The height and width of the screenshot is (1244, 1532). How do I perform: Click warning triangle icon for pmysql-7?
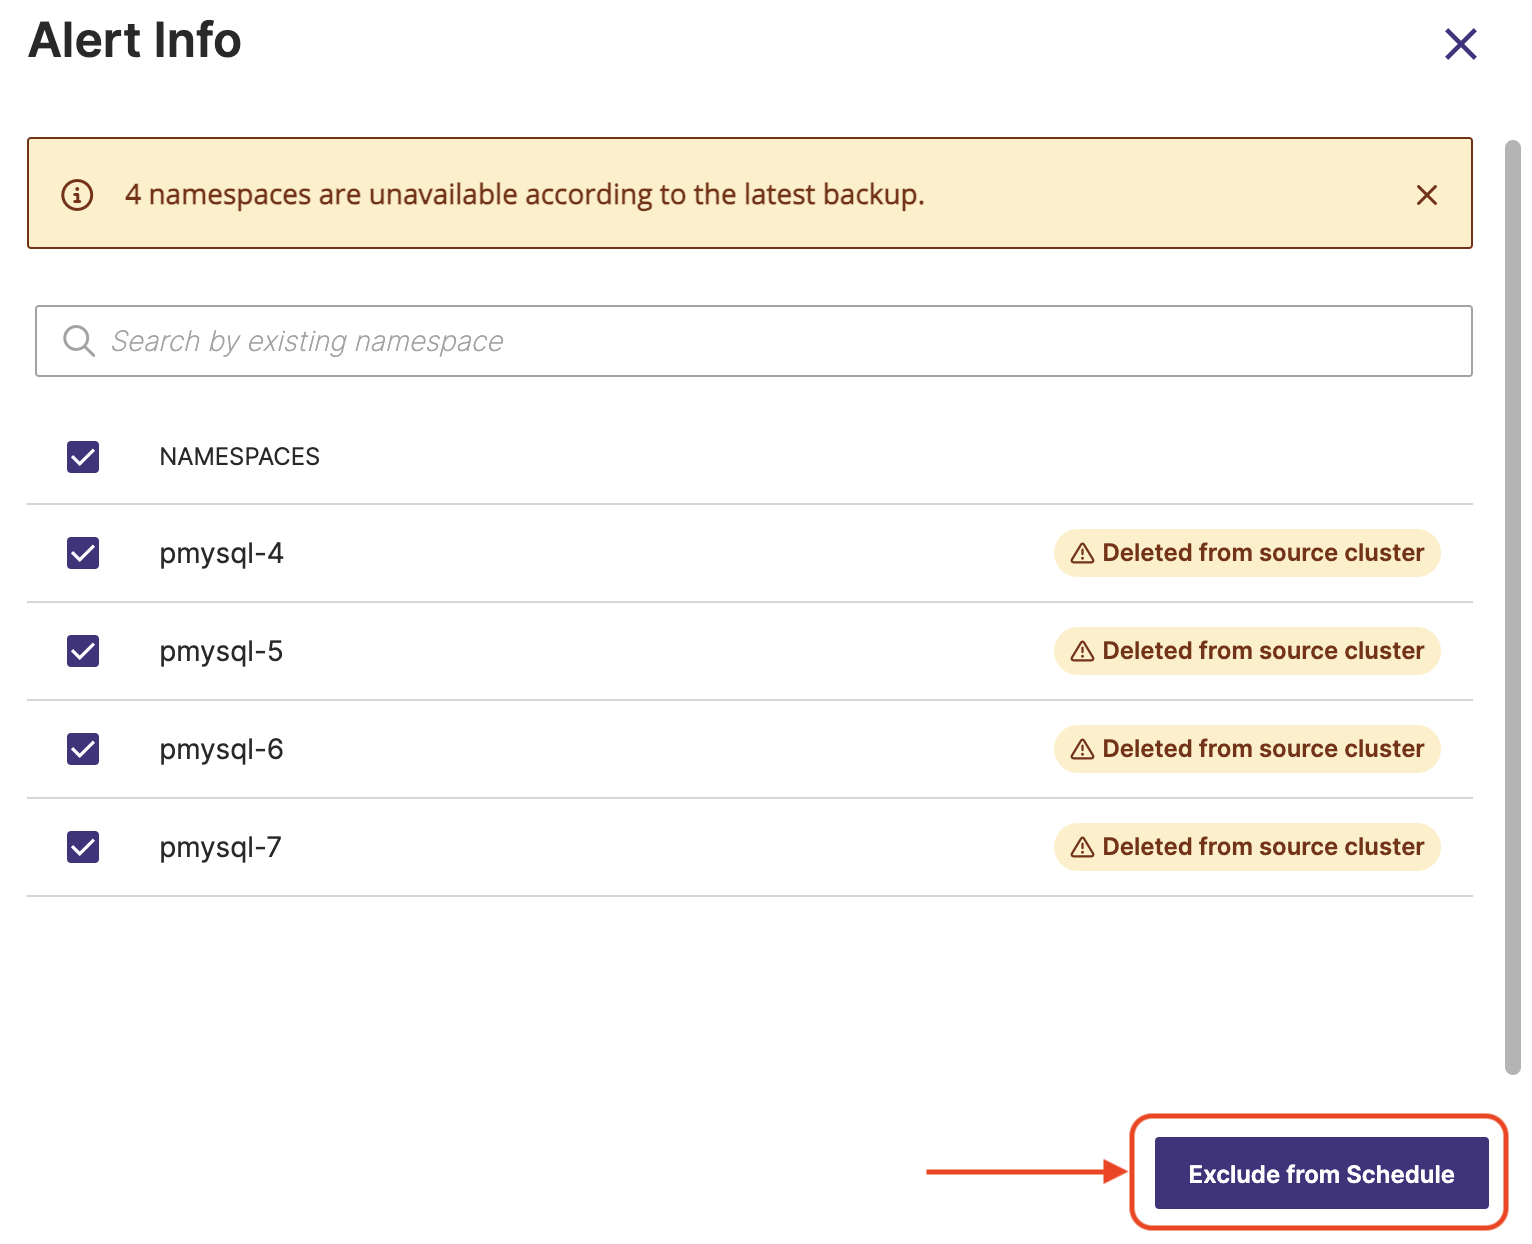tap(1082, 848)
